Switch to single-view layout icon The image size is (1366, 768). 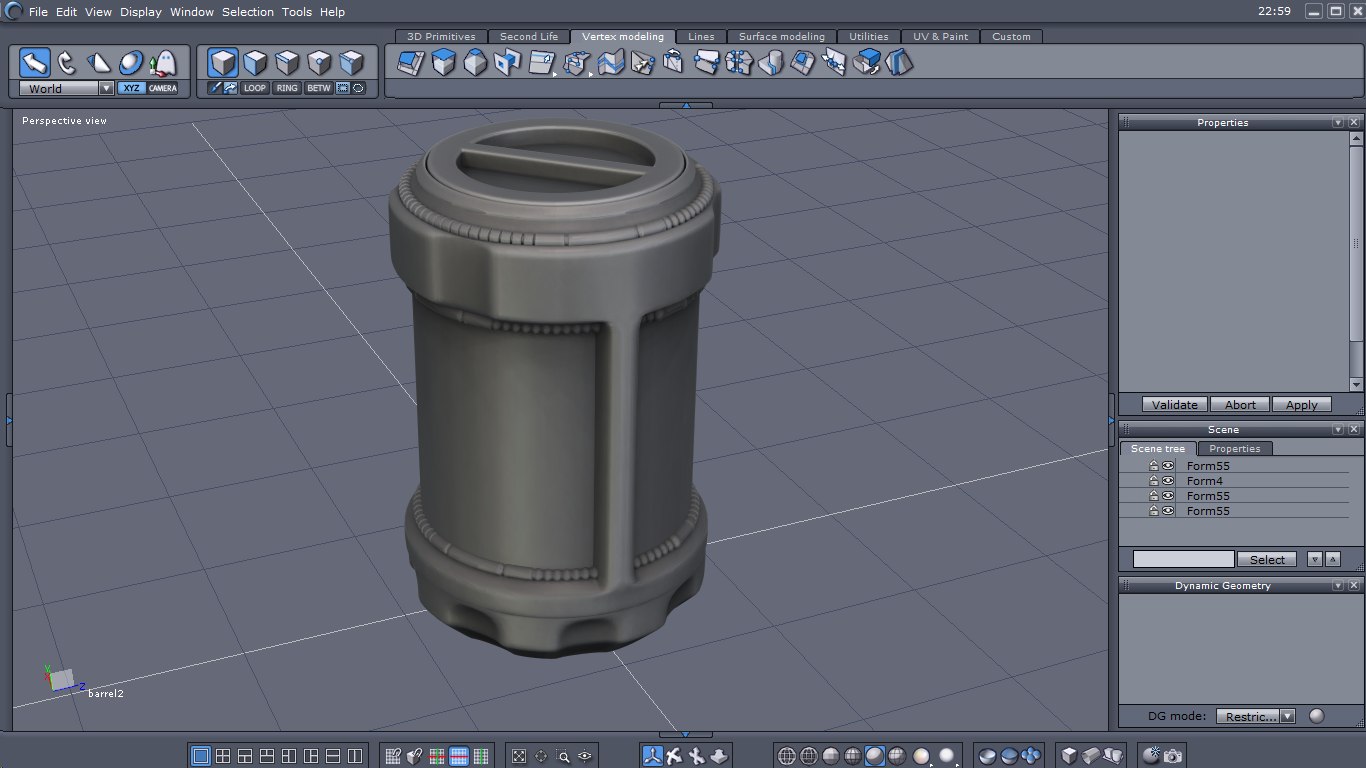pos(200,756)
